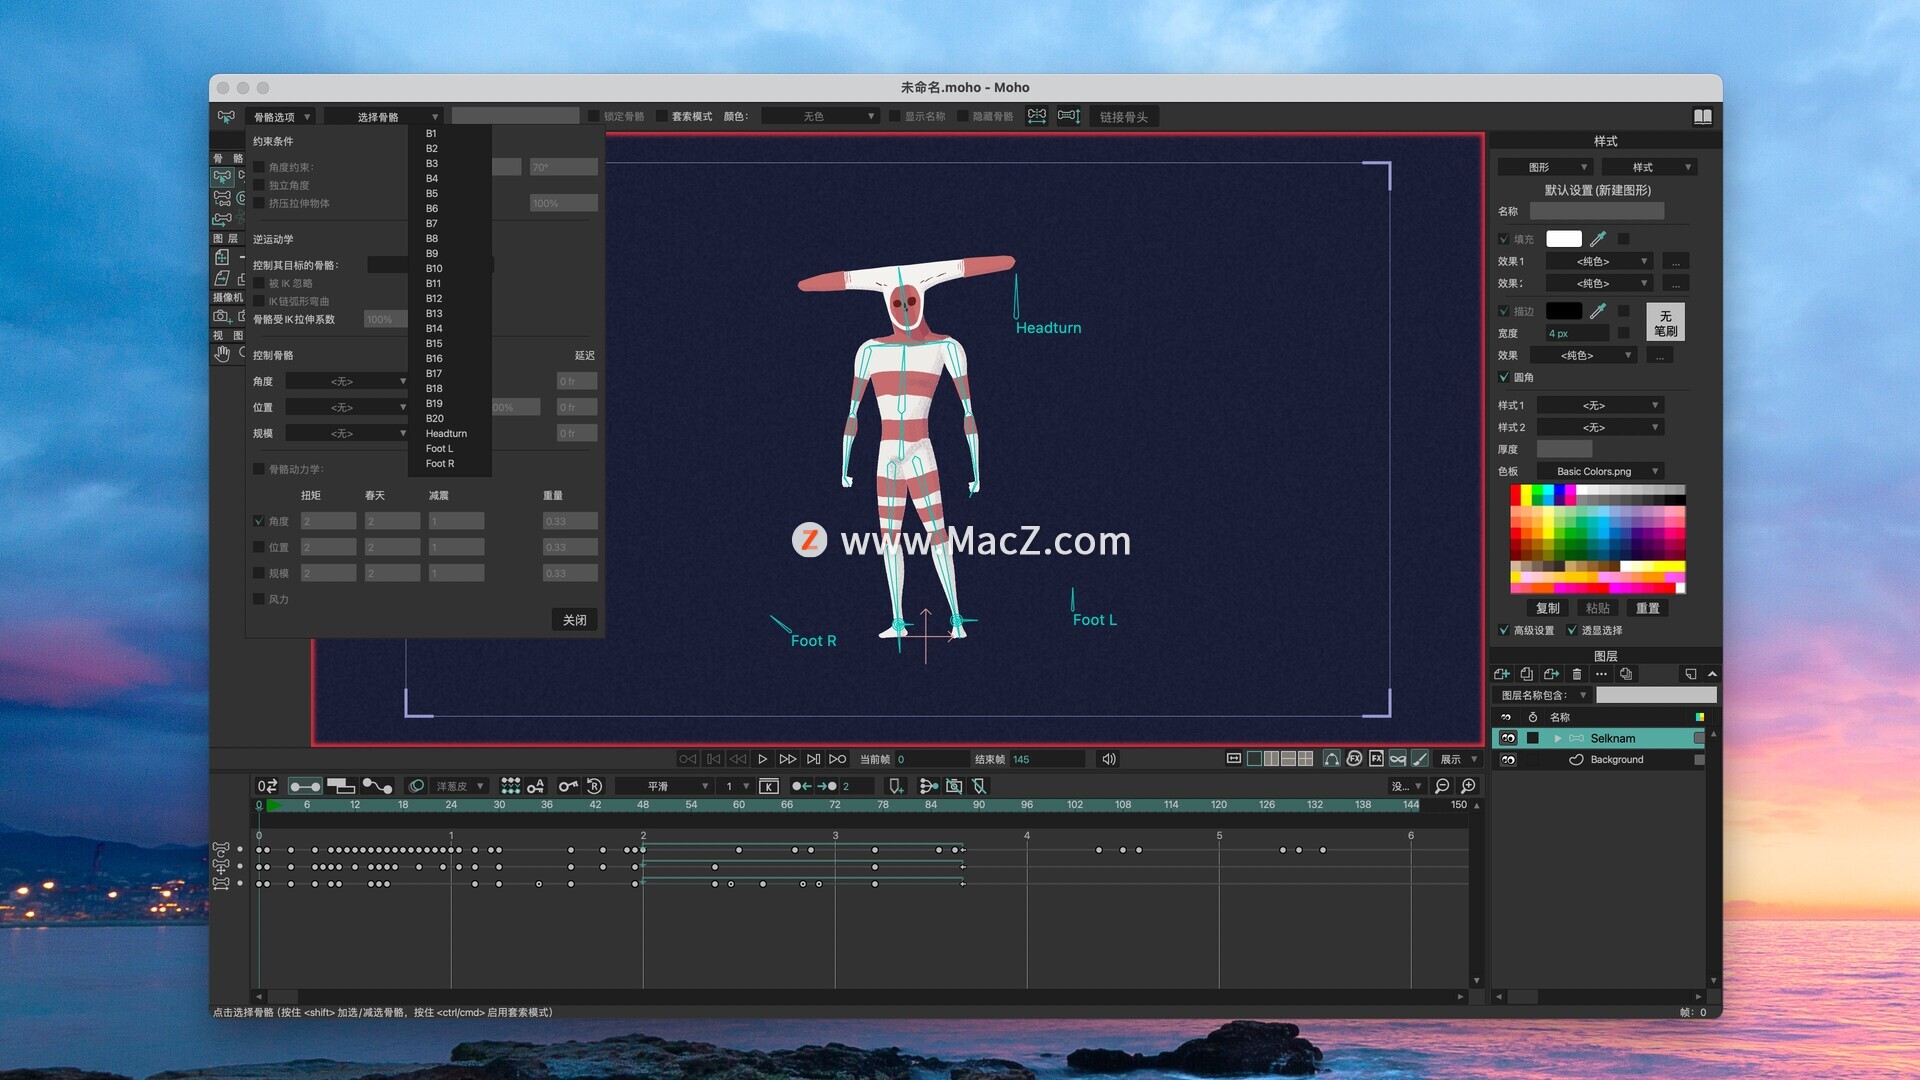Hide the Selknam layer via eye icon
1920x1080 pixels.
(x=1508, y=738)
